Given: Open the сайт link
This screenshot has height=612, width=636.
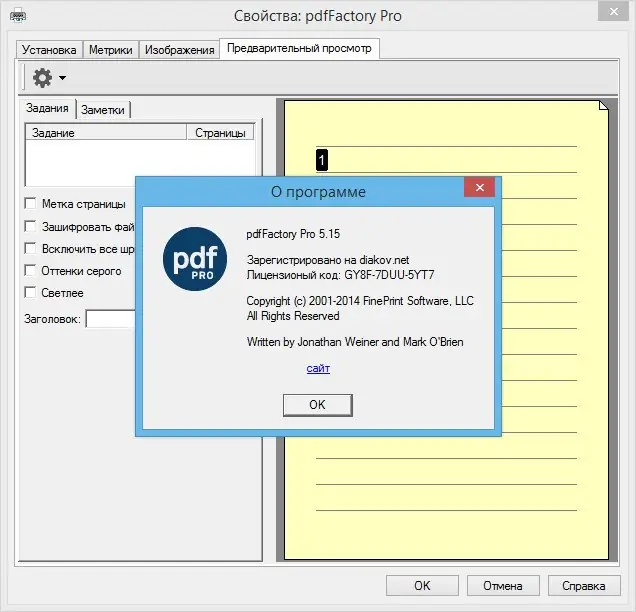Looking at the screenshot, I should click(318, 368).
